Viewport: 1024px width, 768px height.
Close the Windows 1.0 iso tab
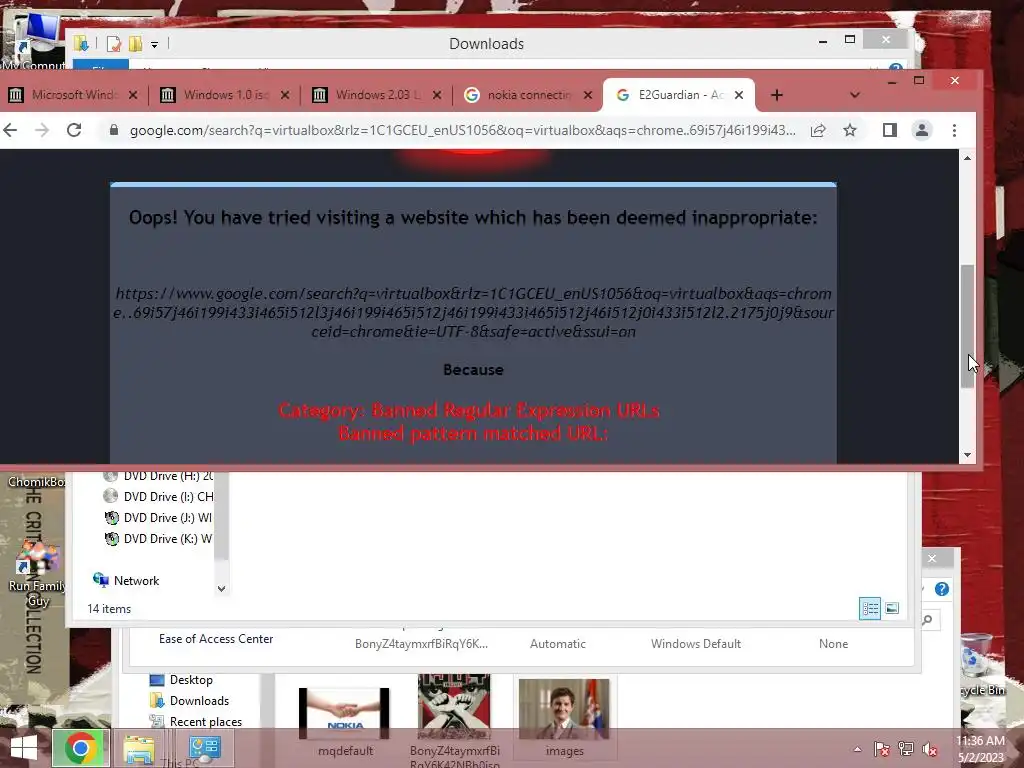[285, 95]
